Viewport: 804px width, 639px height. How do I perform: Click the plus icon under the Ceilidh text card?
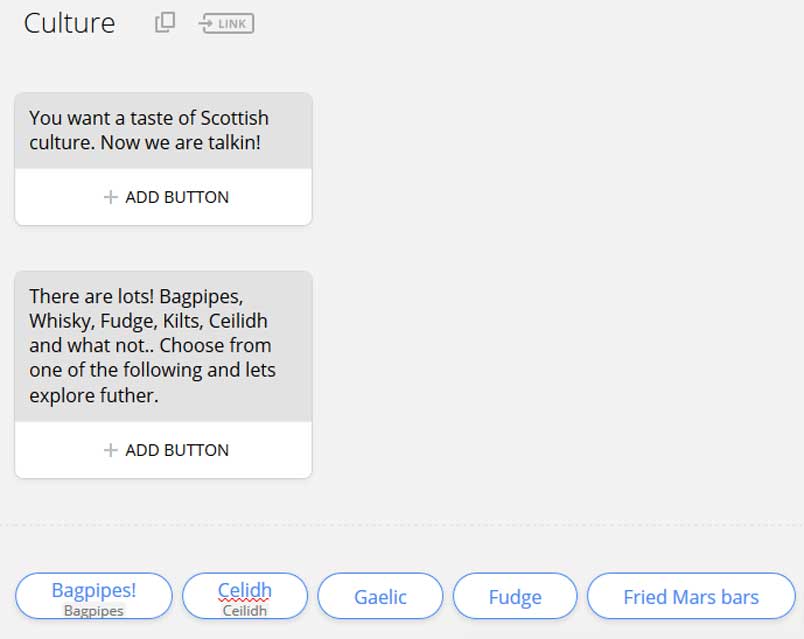click(x=111, y=450)
